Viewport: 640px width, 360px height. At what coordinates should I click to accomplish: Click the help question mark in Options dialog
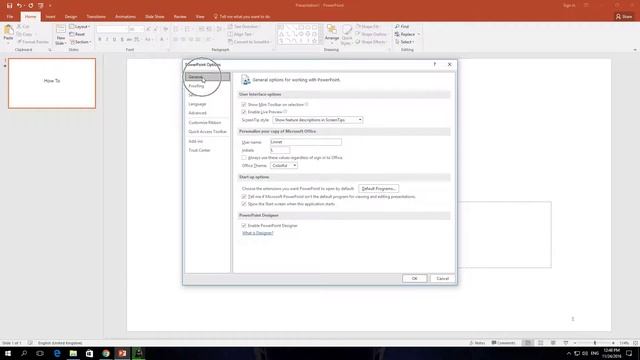[435, 64]
